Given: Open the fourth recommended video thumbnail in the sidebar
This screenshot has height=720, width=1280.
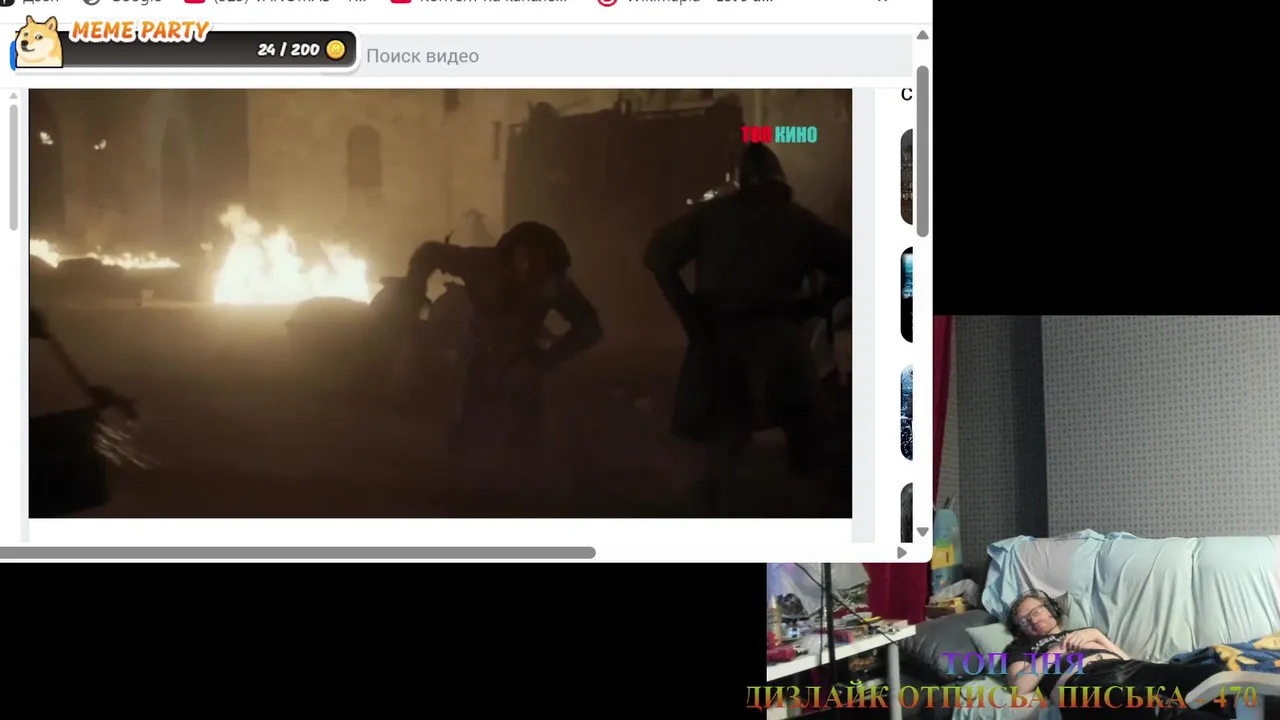Looking at the screenshot, I should click(x=907, y=513).
